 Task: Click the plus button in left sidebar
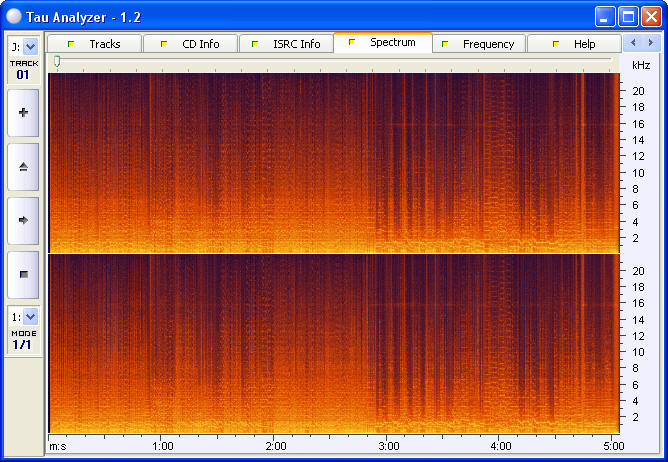(x=23, y=113)
